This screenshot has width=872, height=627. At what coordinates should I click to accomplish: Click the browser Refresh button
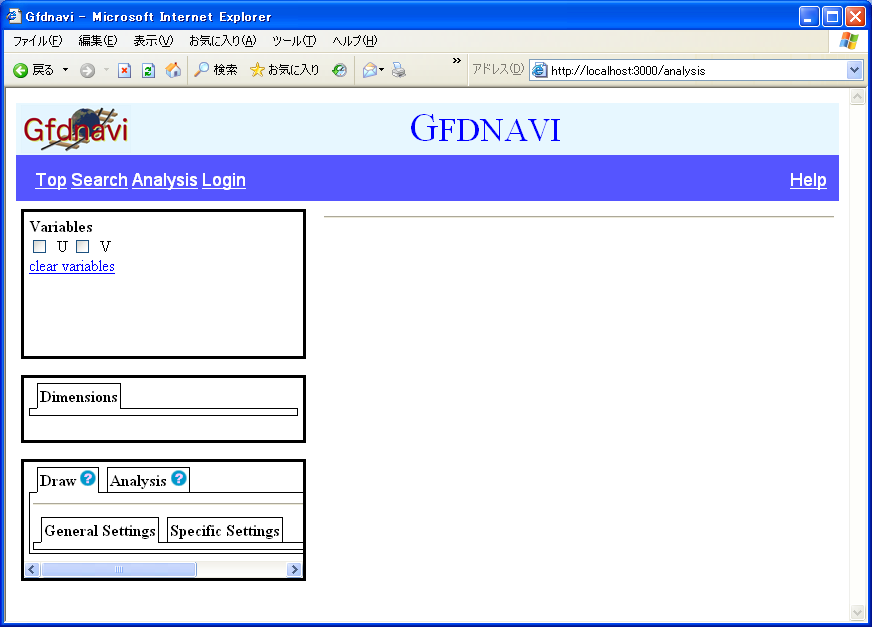pos(148,70)
